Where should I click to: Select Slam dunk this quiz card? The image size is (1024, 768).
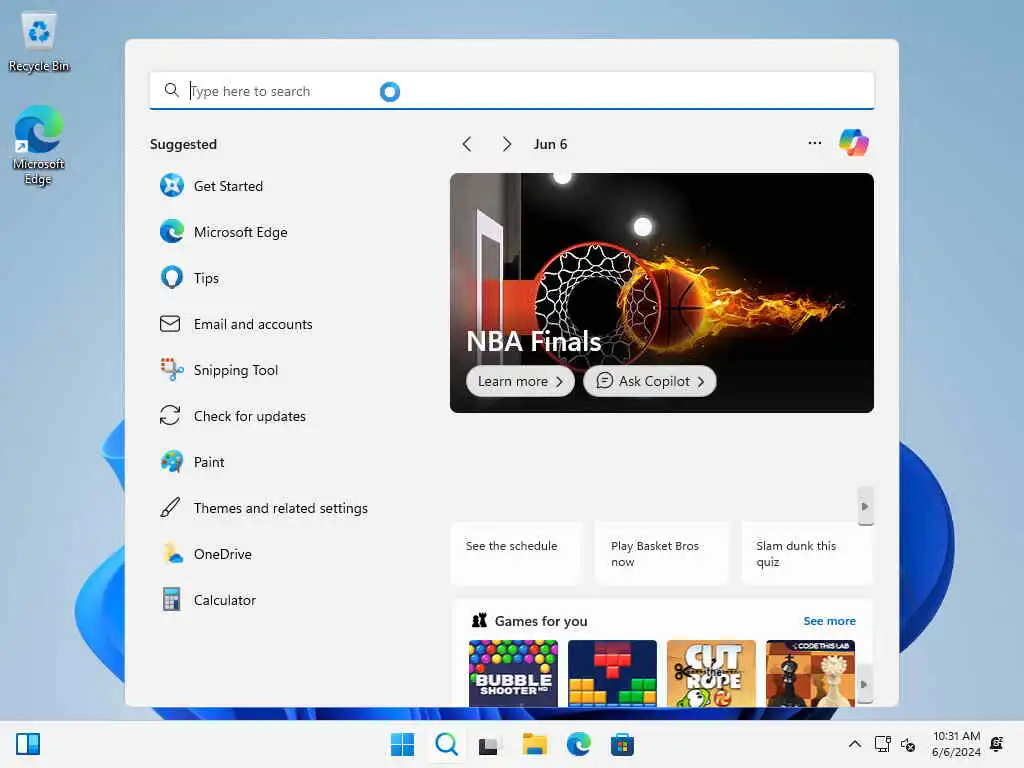[x=807, y=552]
